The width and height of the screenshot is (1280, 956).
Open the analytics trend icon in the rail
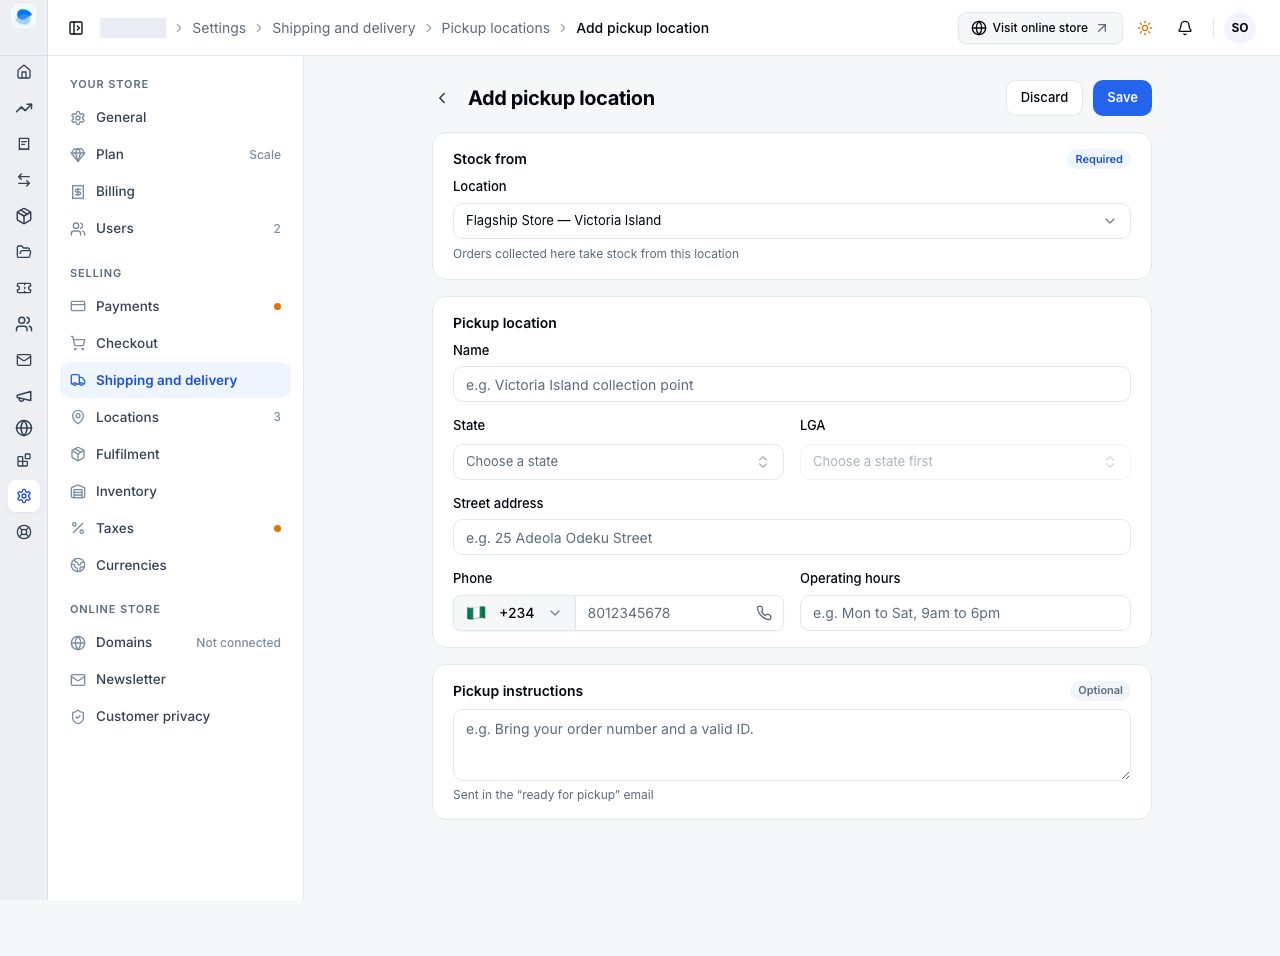(24, 108)
